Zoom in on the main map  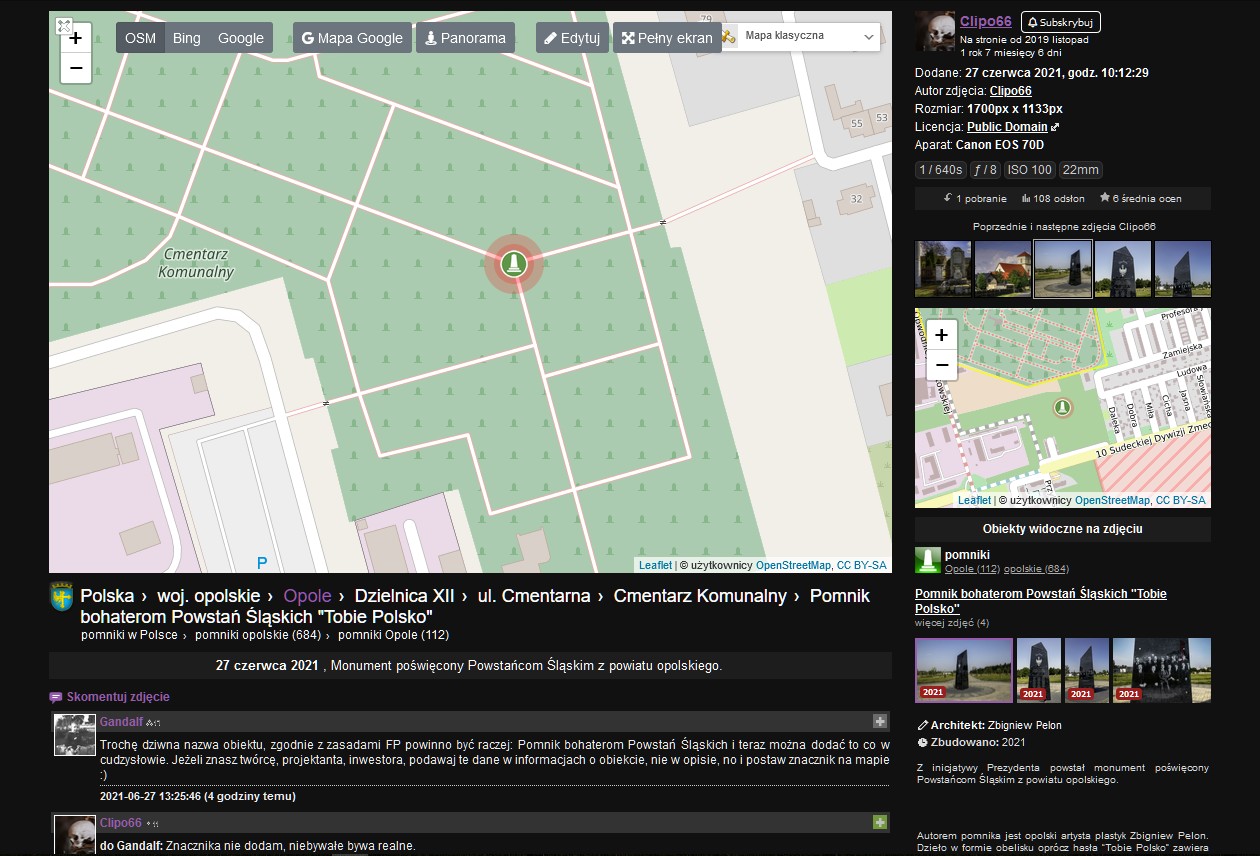pos(76,38)
